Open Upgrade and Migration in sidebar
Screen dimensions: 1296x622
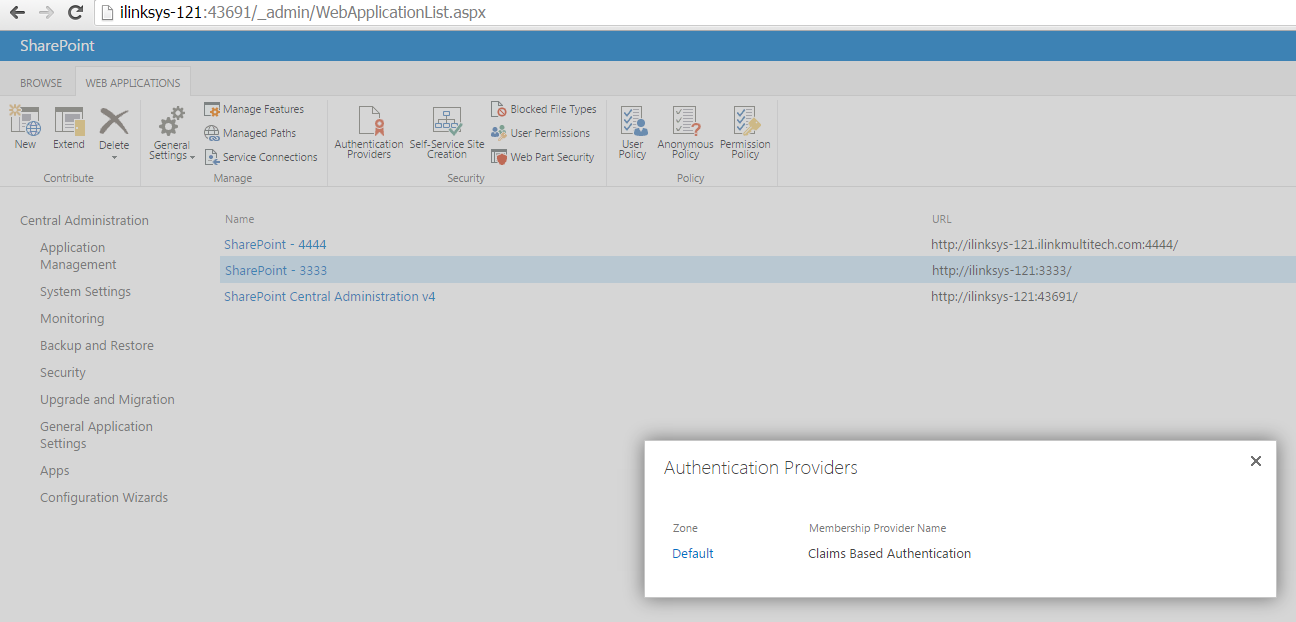(107, 400)
